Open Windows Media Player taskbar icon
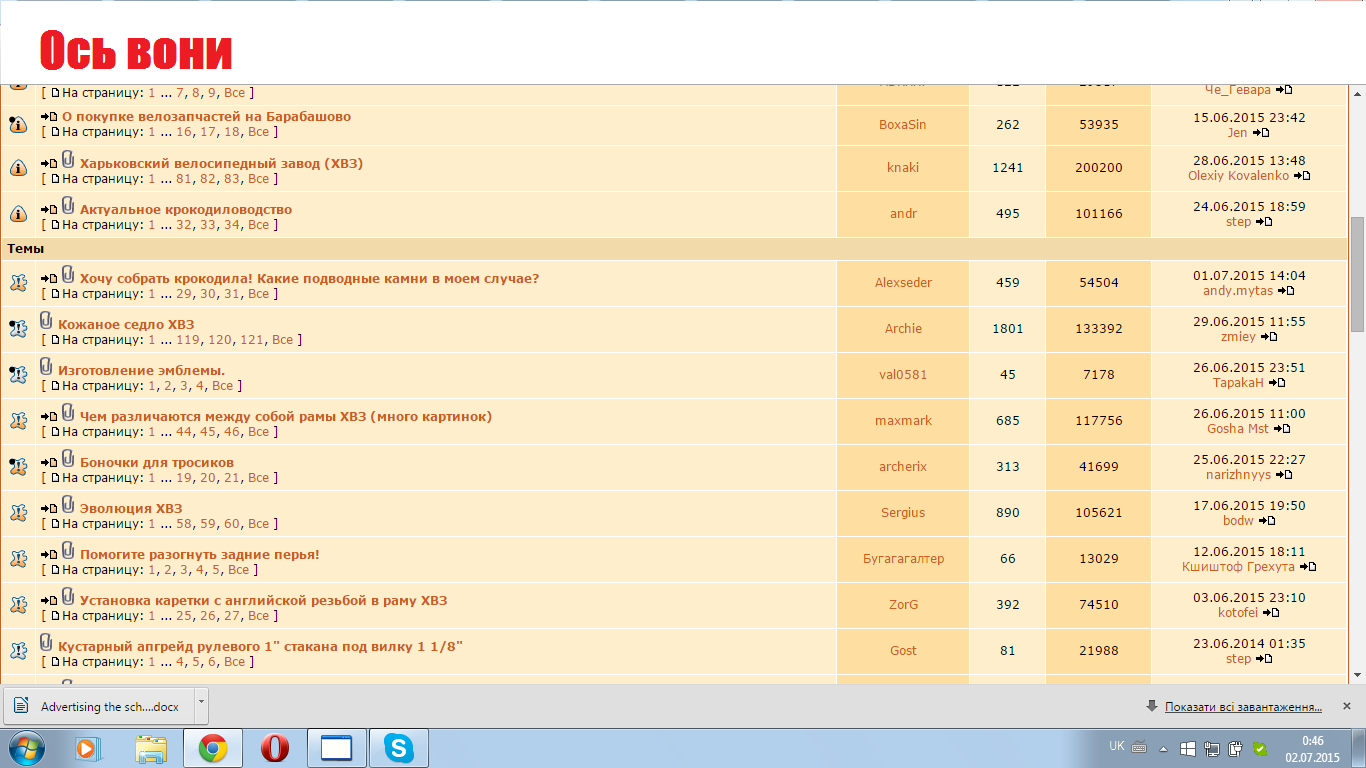 tap(88, 748)
